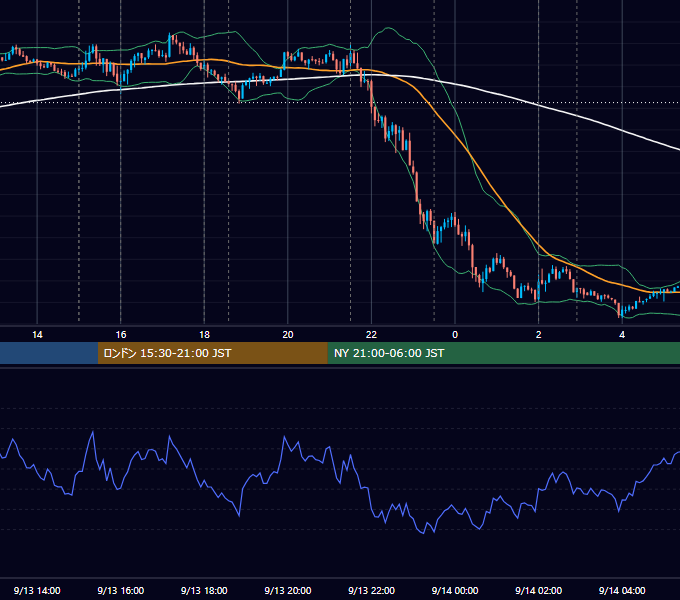Click the 9/13 14:00 date label
This screenshot has width=680, height=600.
[x=37, y=590]
